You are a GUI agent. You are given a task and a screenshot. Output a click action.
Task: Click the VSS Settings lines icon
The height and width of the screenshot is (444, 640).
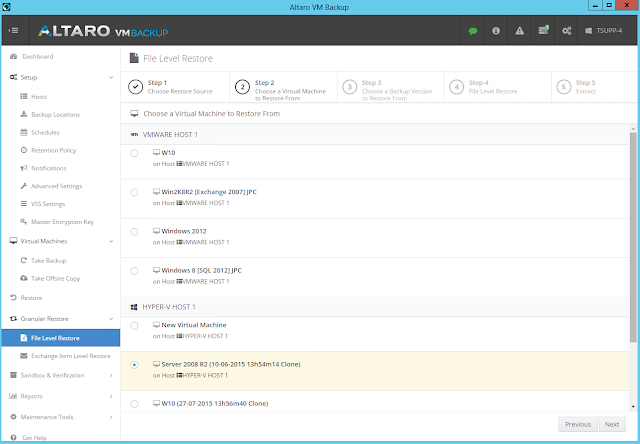pyautogui.click(x=24, y=204)
